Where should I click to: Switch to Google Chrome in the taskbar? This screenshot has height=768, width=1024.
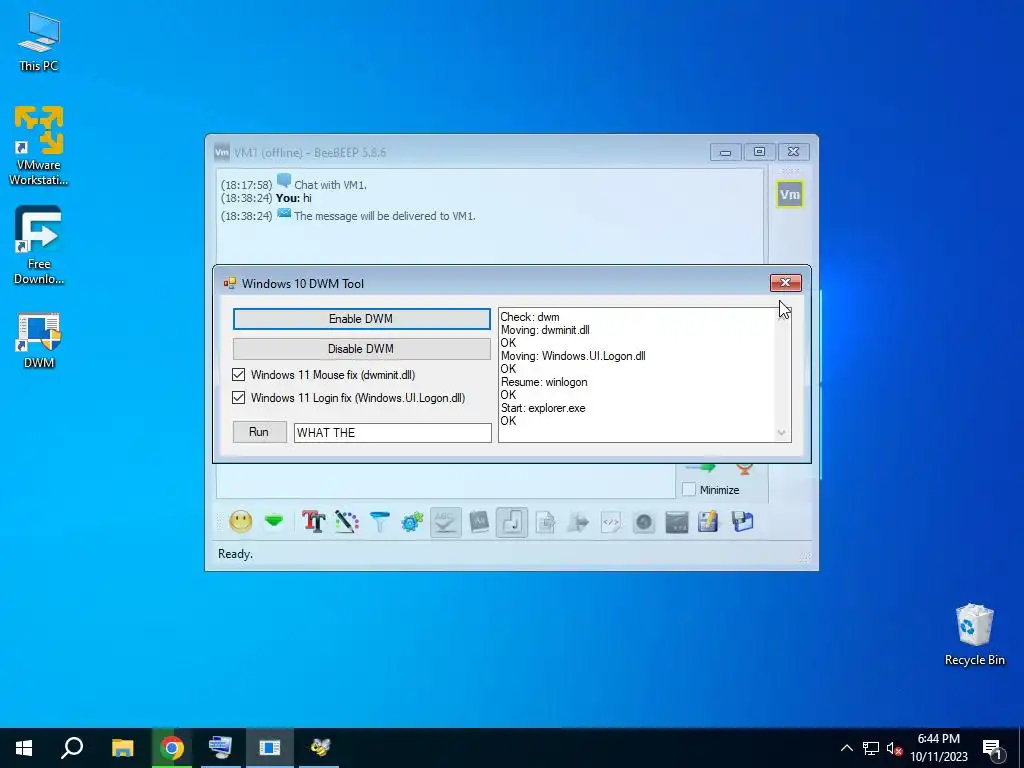(x=172, y=748)
